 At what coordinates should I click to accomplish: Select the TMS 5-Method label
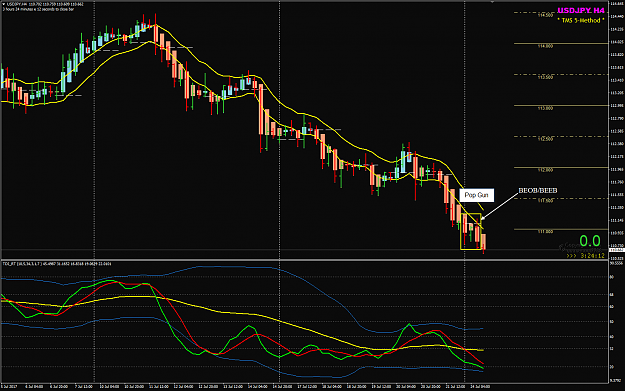581,20
